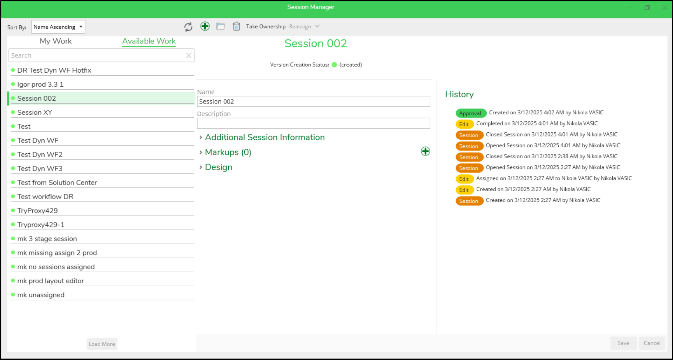Select the Test session row

click(102, 127)
